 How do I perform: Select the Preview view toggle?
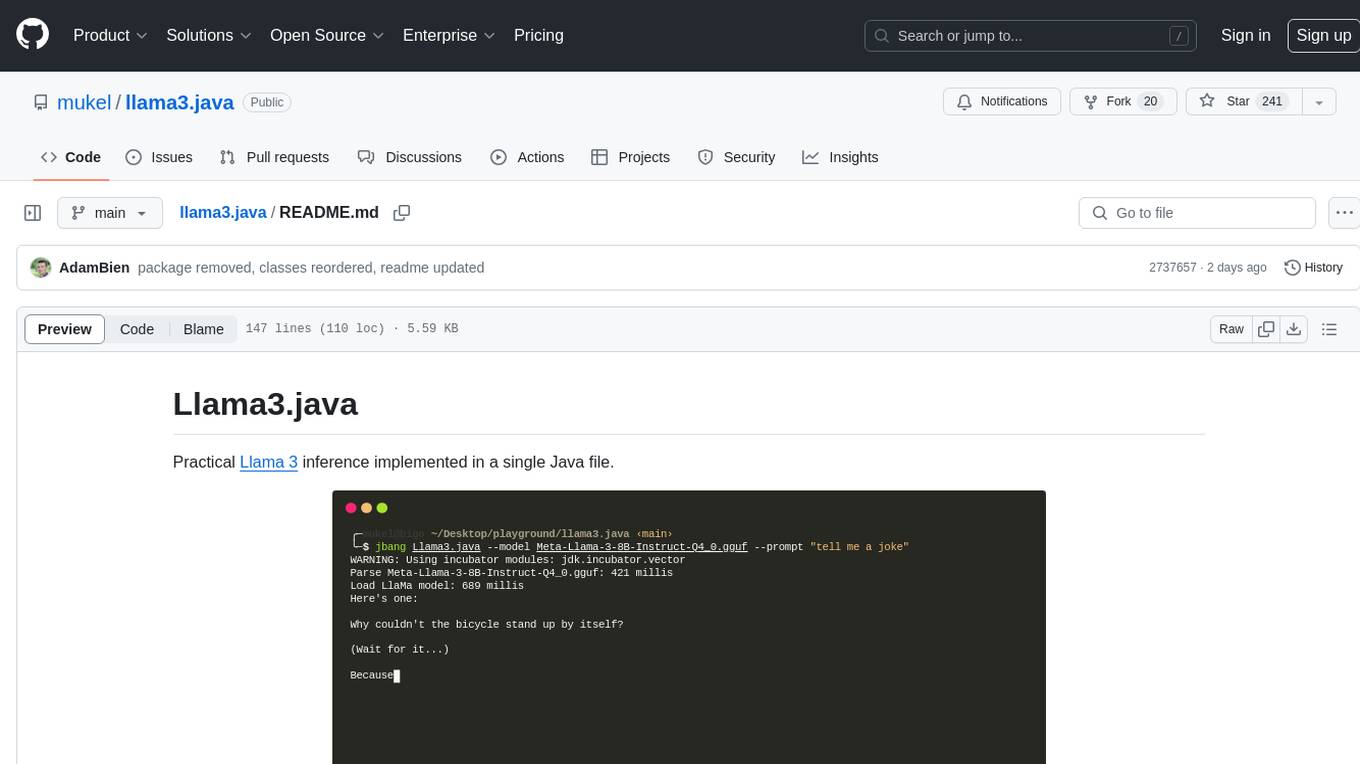coord(65,329)
